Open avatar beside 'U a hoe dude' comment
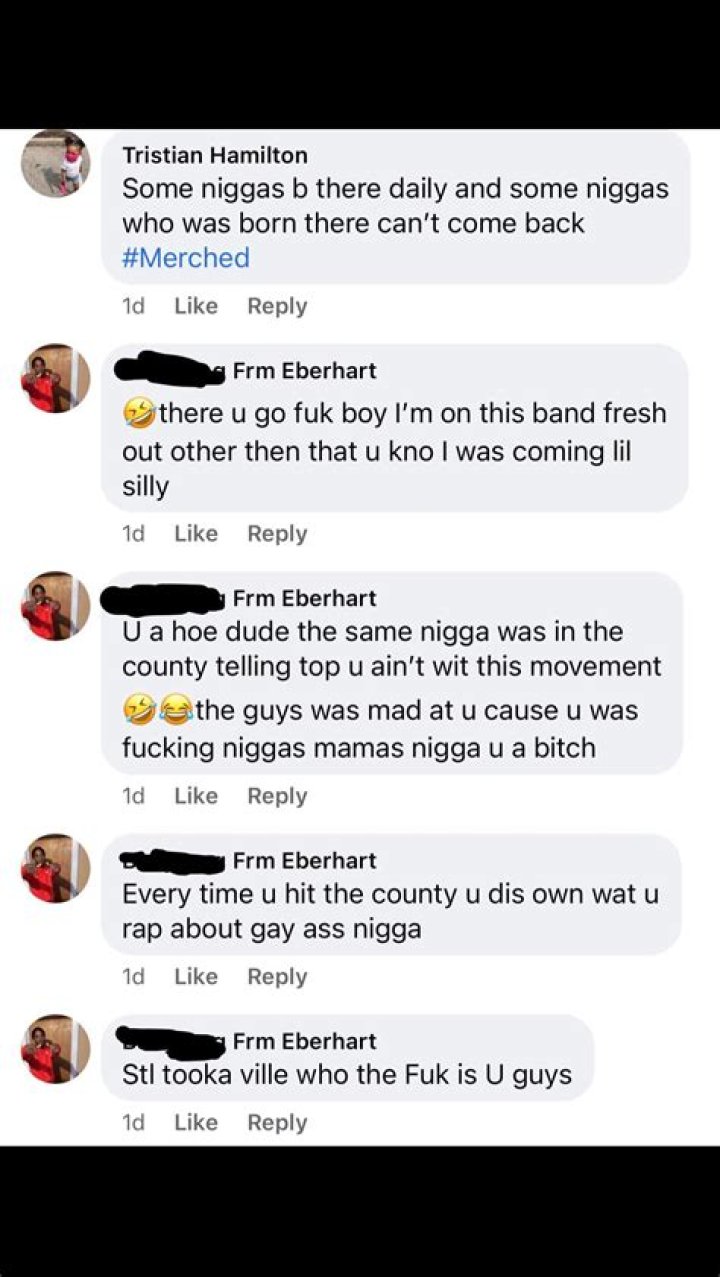Image resolution: width=720 pixels, height=1277 pixels. (x=56, y=606)
